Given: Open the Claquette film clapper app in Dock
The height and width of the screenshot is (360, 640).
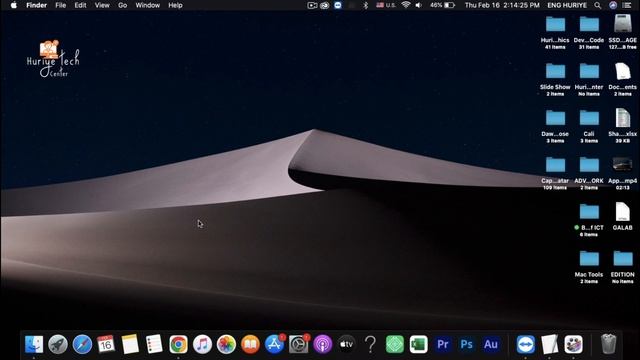Looking at the screenshot, I should [573, 344].
